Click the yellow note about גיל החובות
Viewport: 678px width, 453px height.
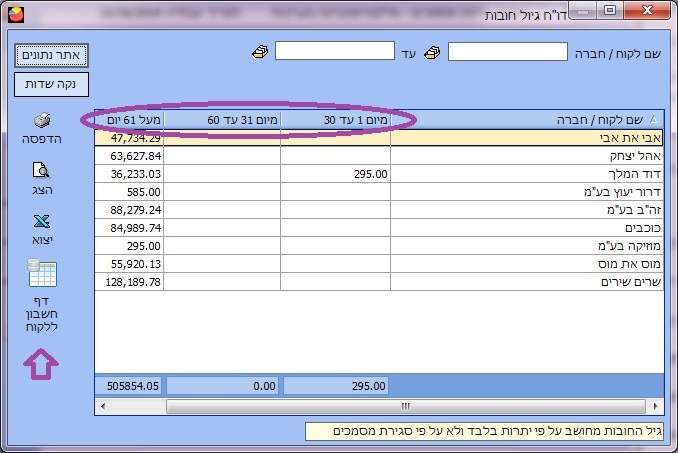[x=484, y=431]
